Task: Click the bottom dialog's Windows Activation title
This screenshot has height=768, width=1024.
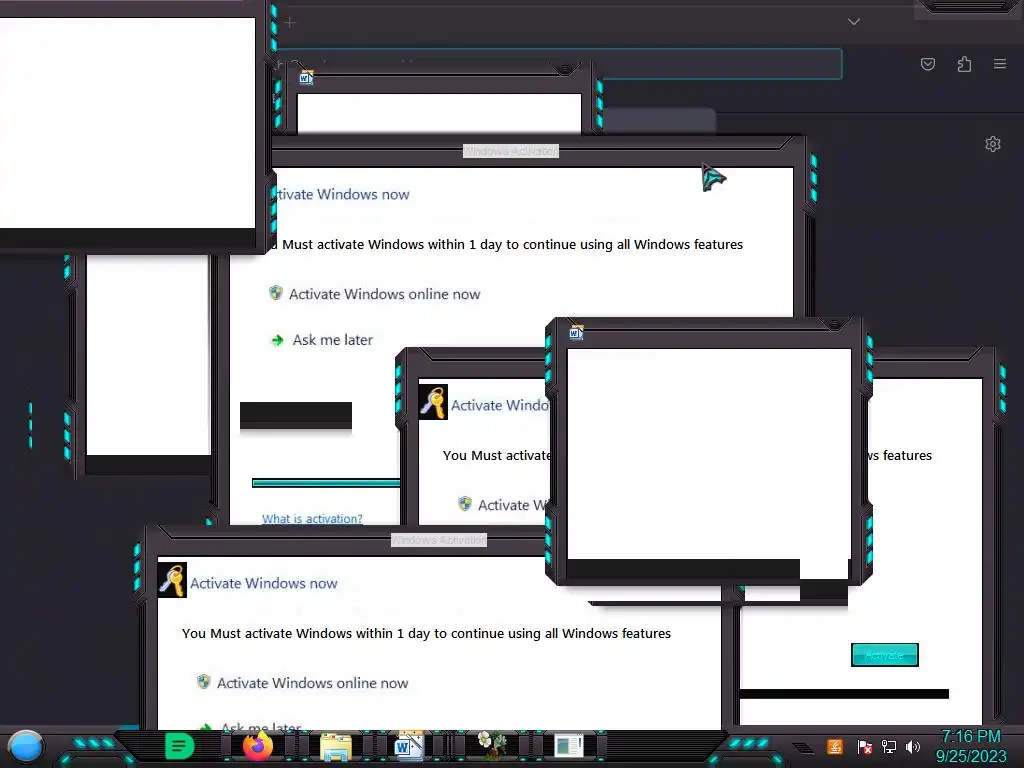Action: pyautogui.click(x=439, y=540)
